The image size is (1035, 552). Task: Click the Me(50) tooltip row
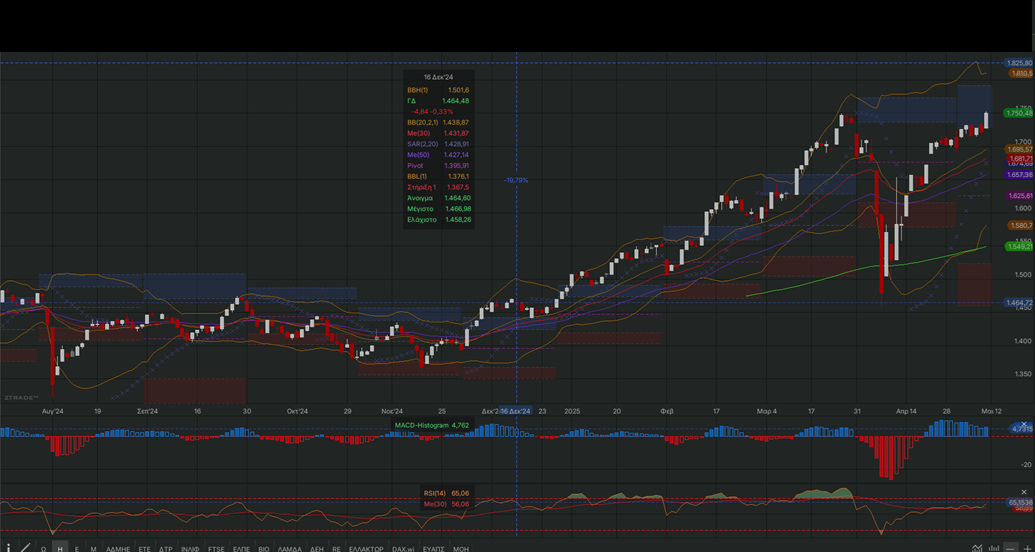(439, 155)
